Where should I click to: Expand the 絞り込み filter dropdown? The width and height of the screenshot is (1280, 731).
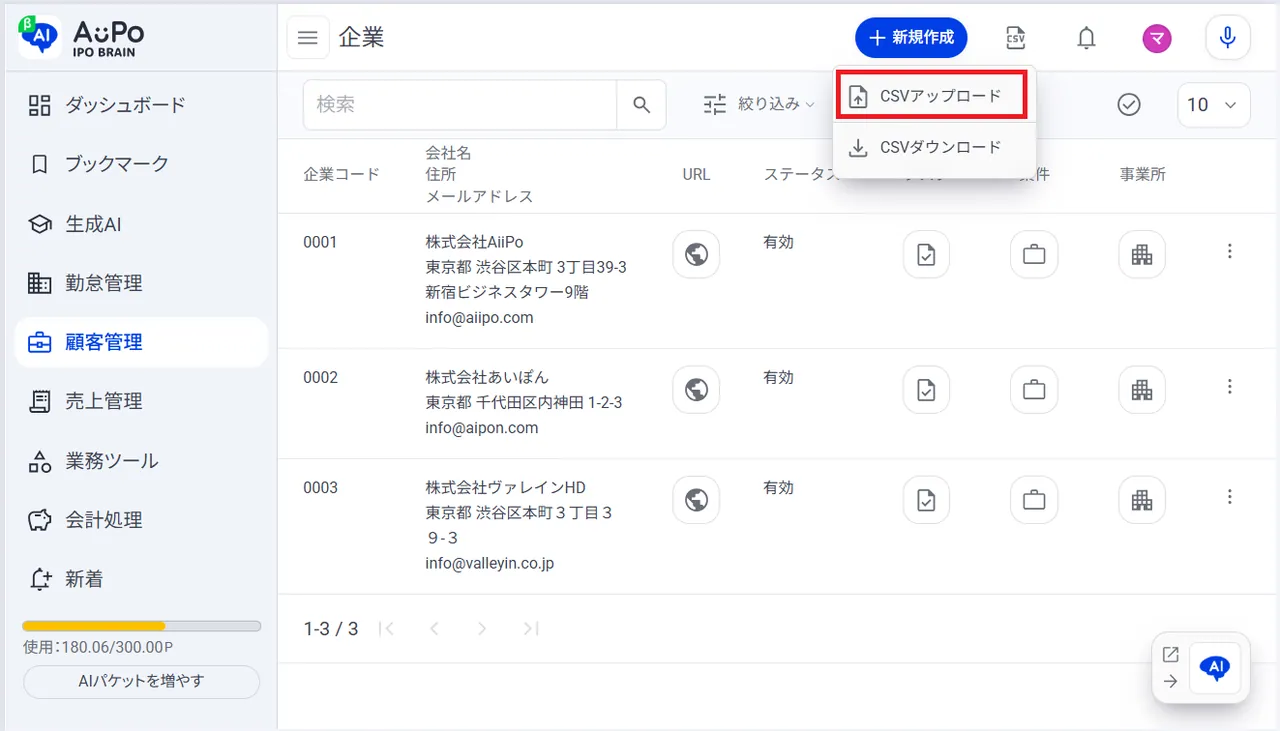point(758,104)
